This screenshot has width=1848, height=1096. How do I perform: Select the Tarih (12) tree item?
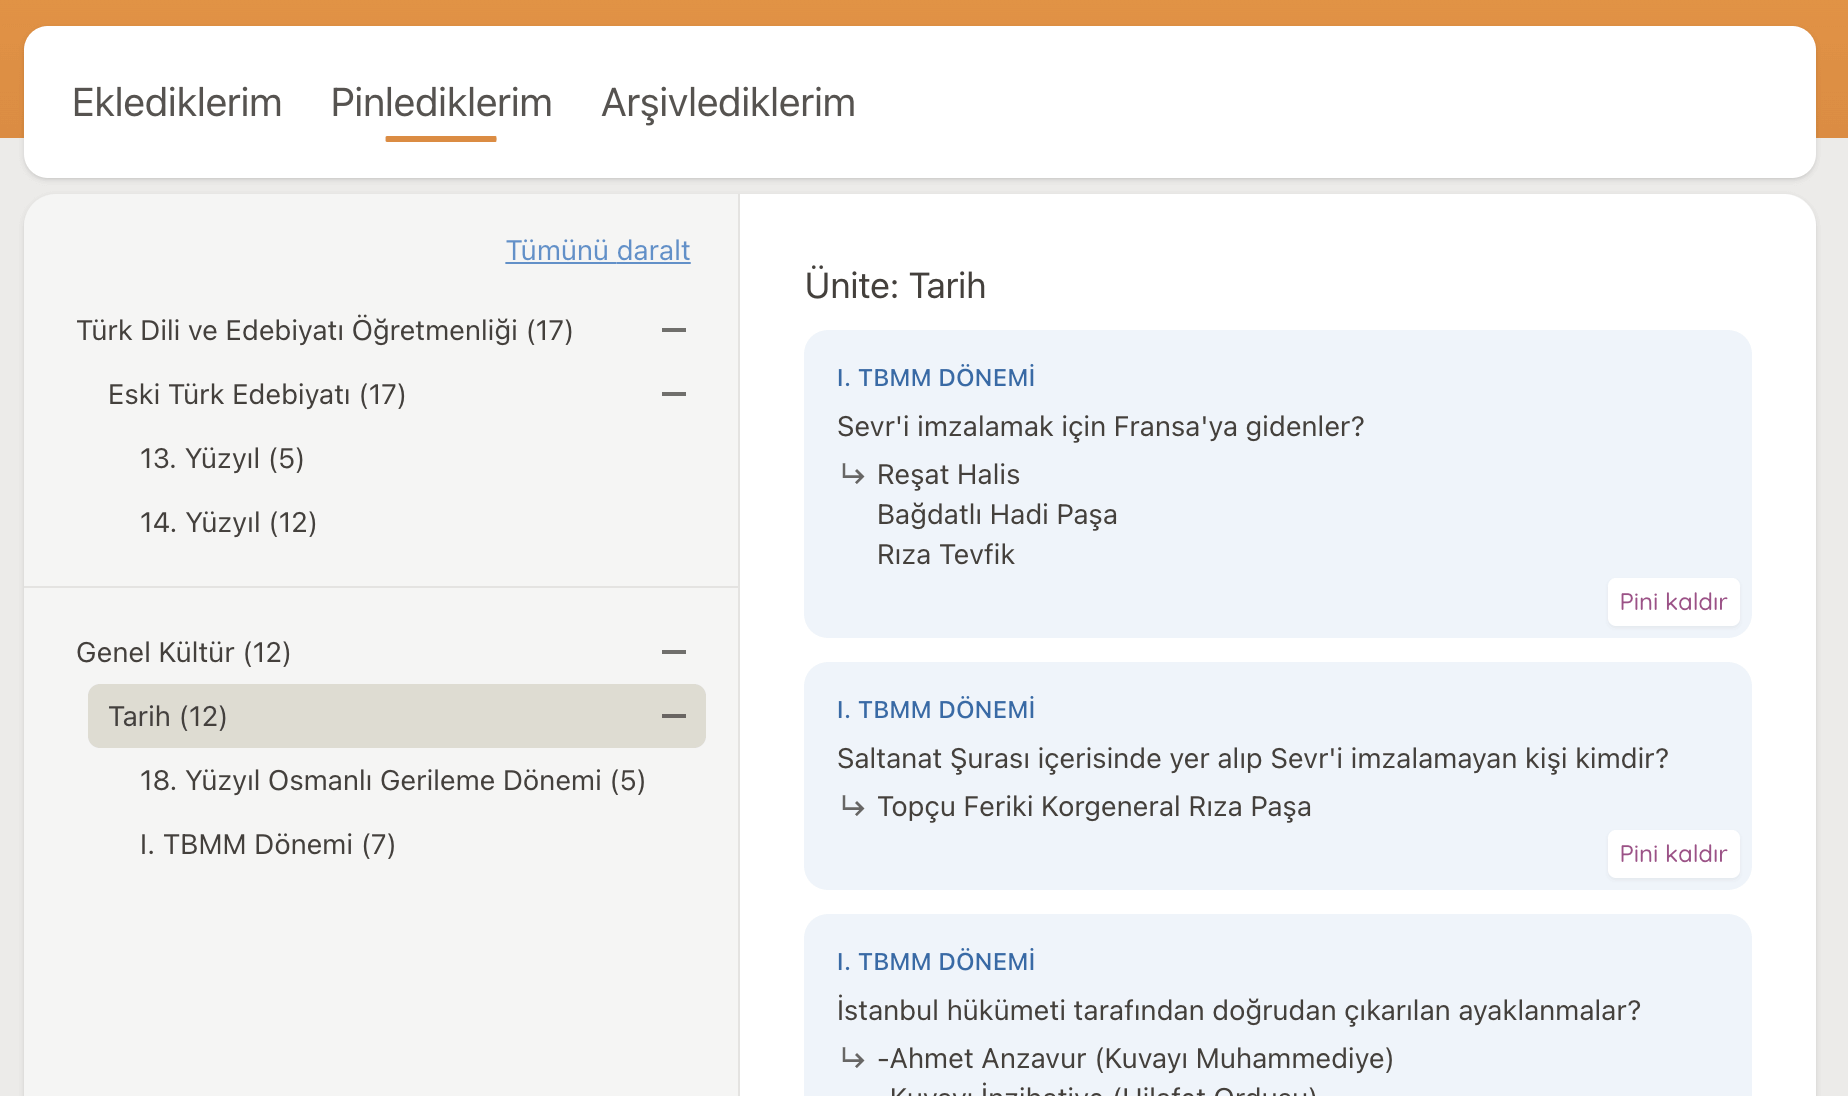pos(168,716)
